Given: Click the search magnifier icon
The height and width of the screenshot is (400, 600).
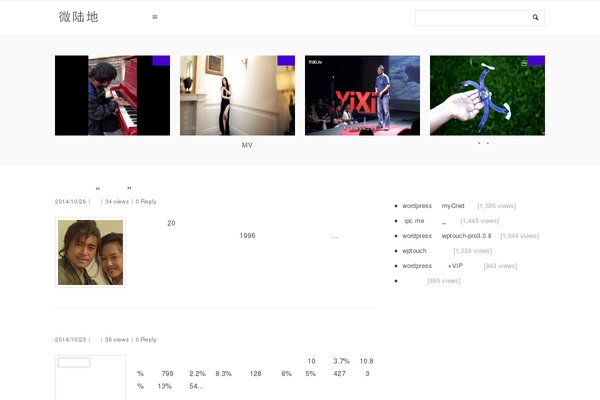Looking at the screenshot, I should [x=535, y=17].
